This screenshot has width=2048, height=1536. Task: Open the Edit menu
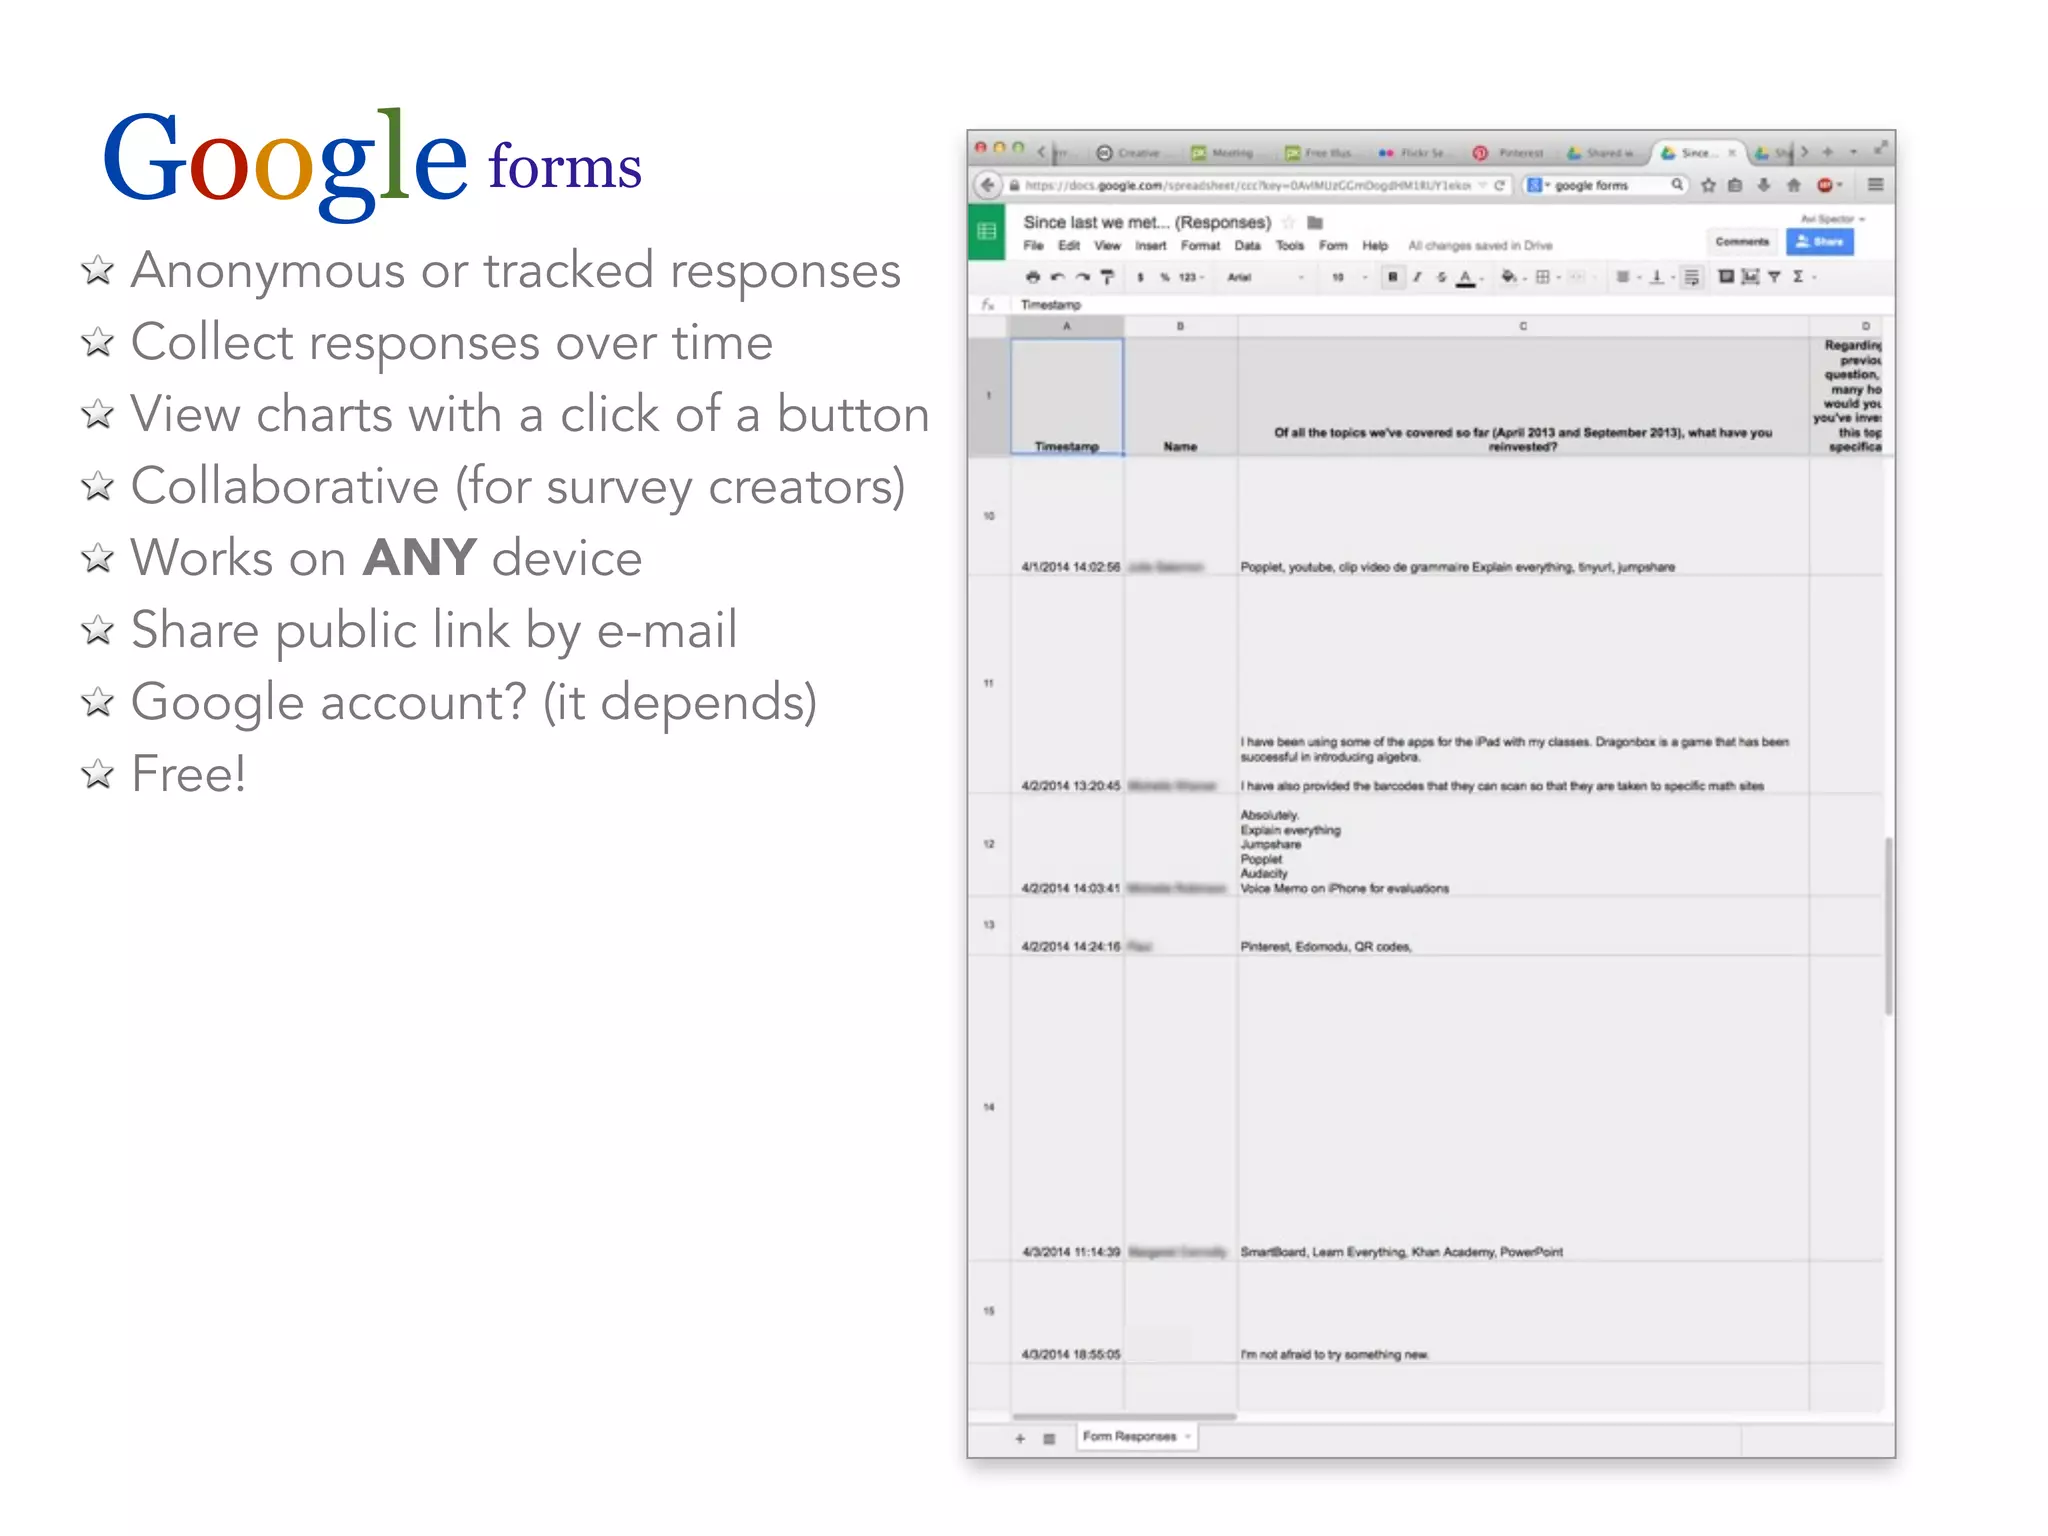pos(1069,246)
